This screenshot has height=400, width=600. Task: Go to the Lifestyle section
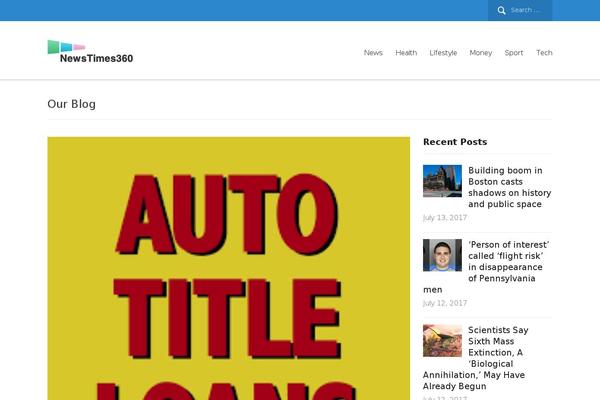click(x=443, y=53)
